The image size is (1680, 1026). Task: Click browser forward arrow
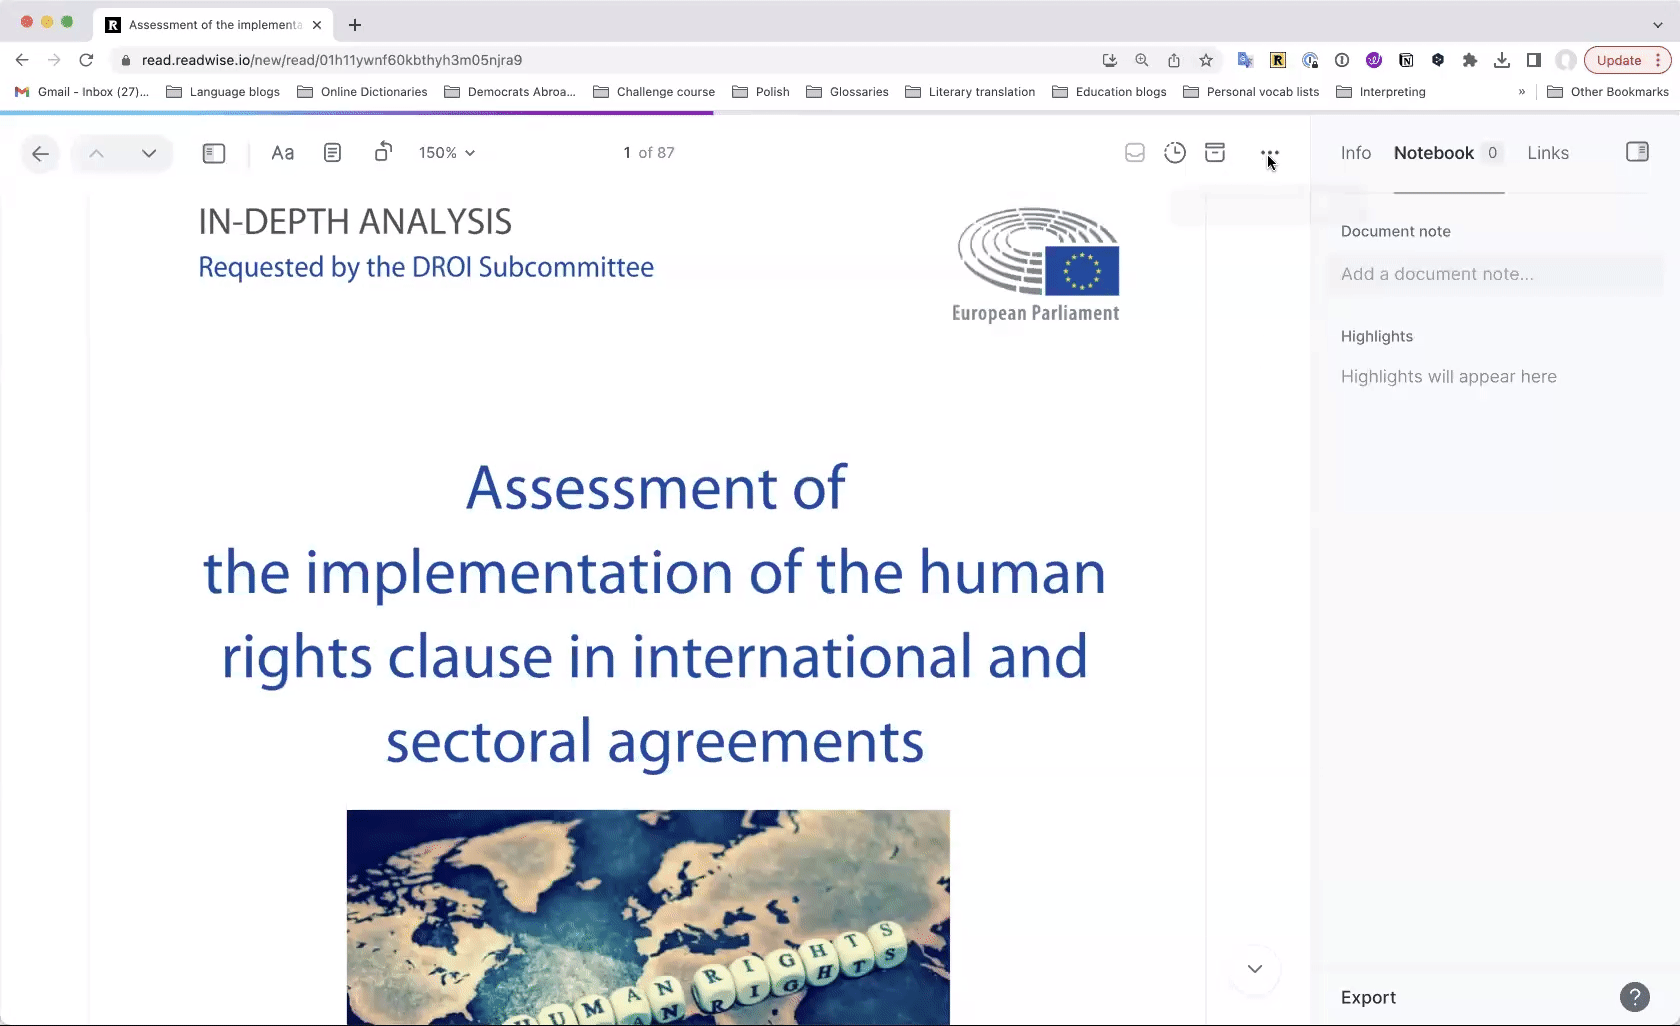click(54, 60)
